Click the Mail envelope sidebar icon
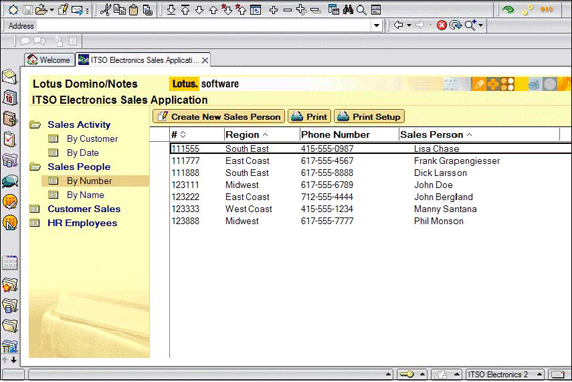The height and width of the screenshot is (382, 572). coord(10,77)
